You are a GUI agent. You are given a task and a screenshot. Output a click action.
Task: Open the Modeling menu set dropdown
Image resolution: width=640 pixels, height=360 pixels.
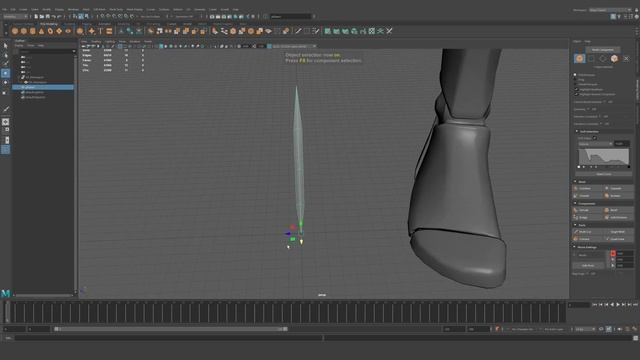15,17
